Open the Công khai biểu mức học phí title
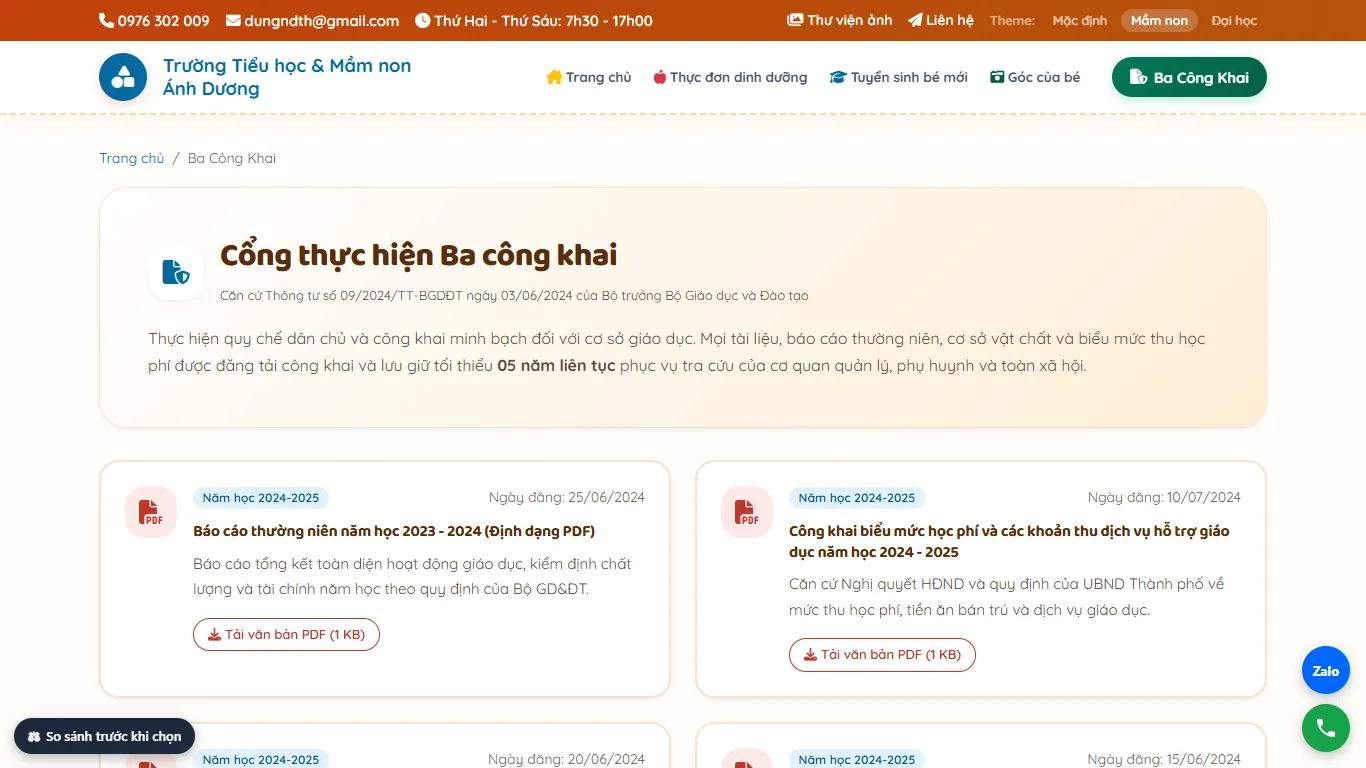Viewport: 1366px width, 768px height. point(1009,541)
